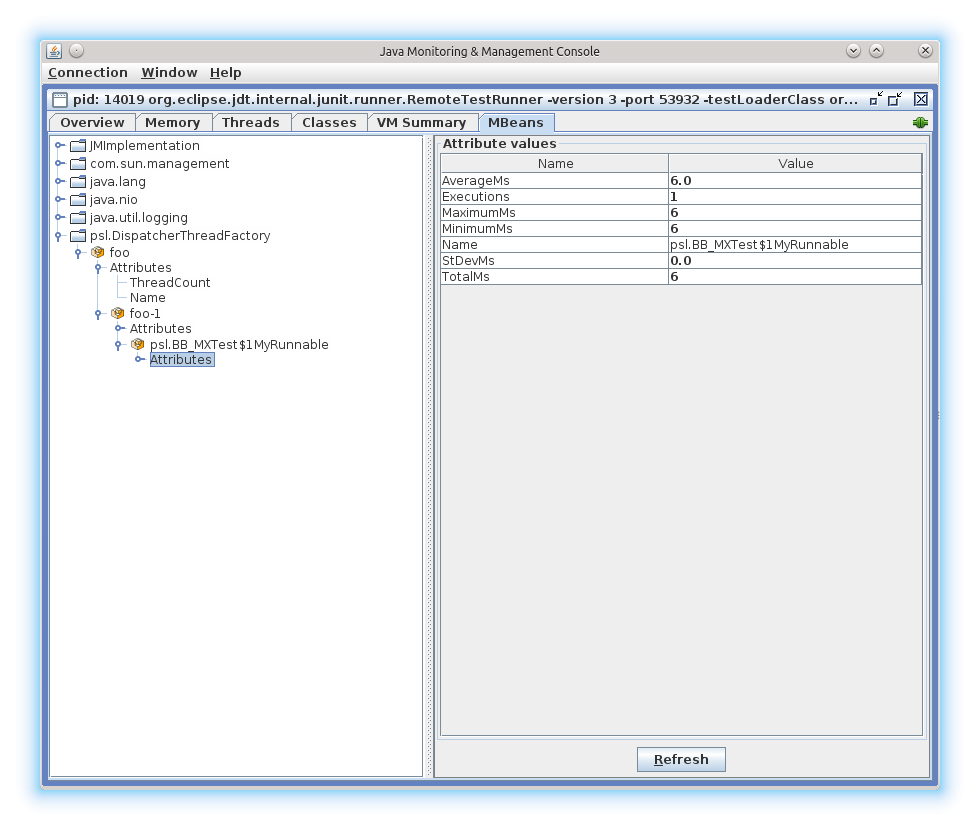Screen dimensions: 980x830
Task: Click the Java icon in title bar
Action: pos(54,51)
